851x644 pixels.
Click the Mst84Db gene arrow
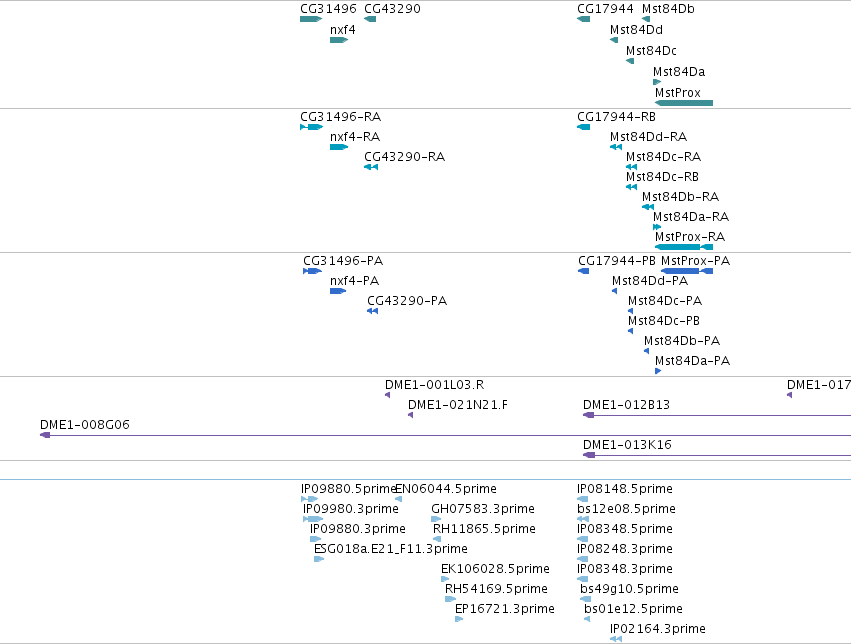[646, 19]
